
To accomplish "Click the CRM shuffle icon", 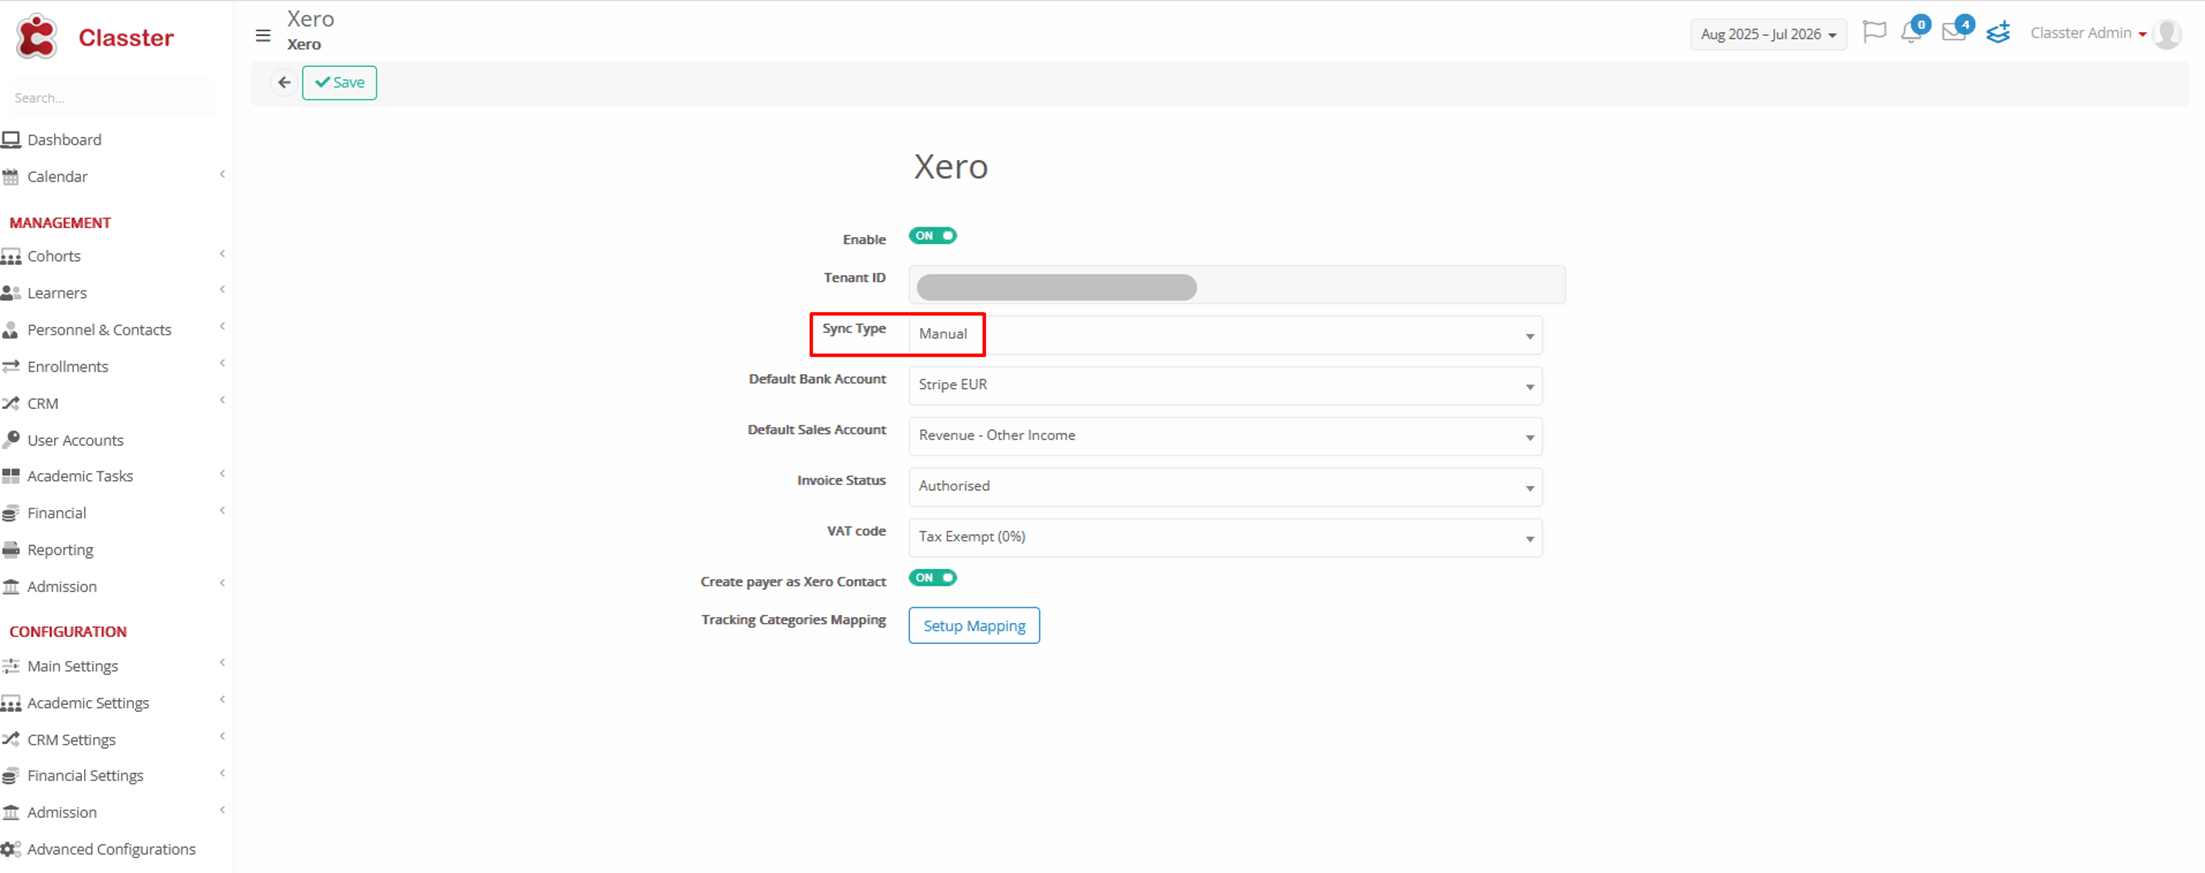I will [11, 404].
